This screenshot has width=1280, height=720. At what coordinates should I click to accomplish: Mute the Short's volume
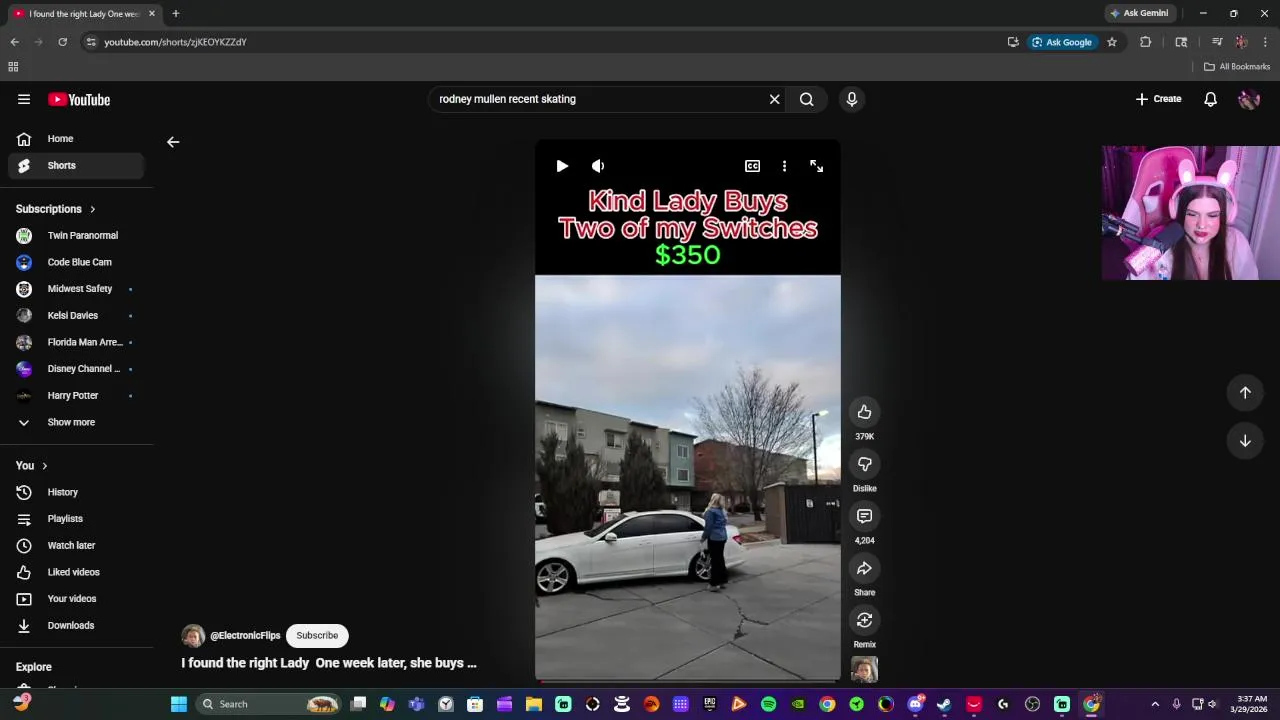tap(598, 166)
